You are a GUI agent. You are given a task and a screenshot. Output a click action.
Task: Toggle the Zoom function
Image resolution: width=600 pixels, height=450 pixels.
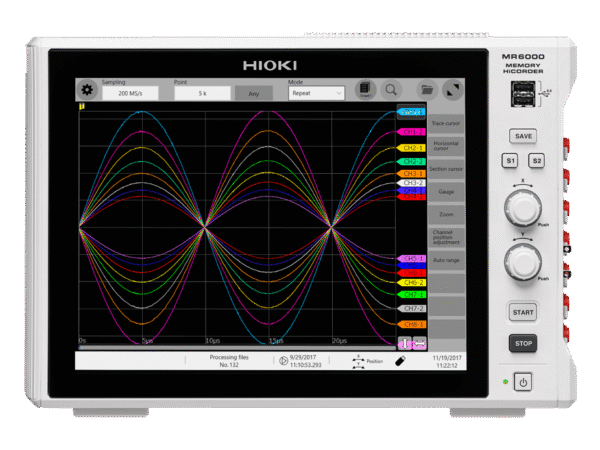pos(446,214)
